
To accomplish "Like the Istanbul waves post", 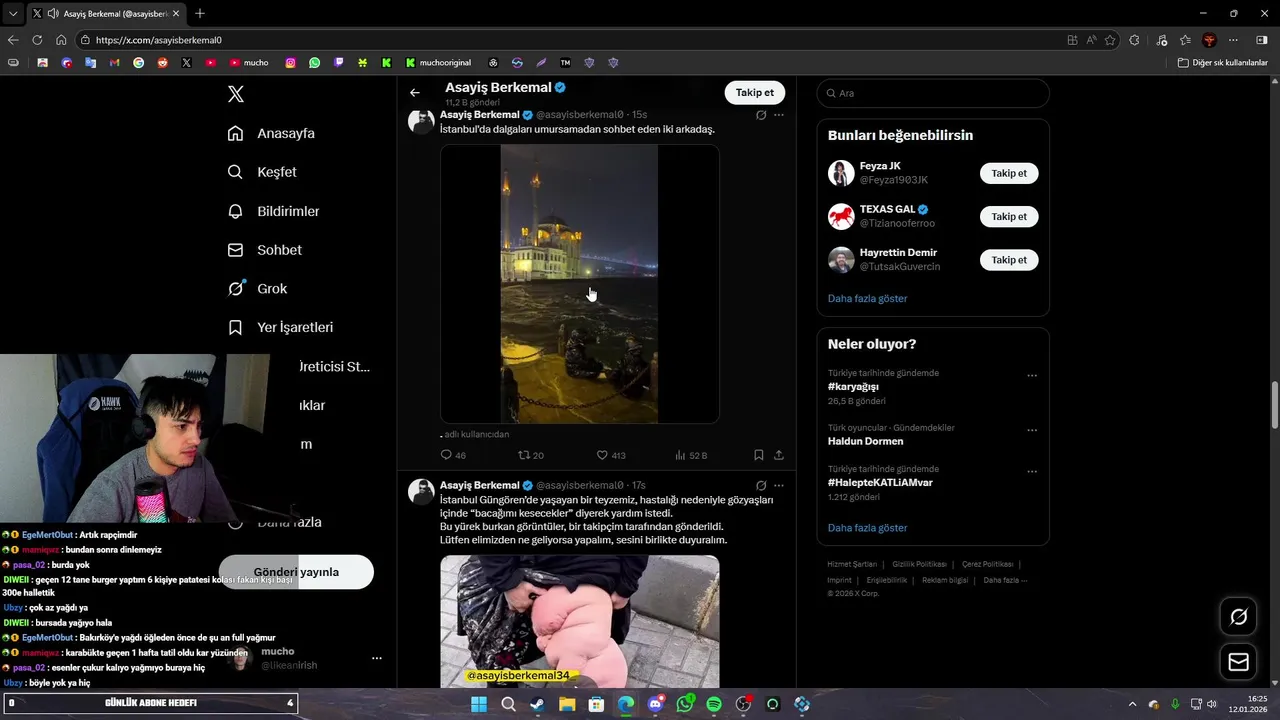I will pos(611,455).
